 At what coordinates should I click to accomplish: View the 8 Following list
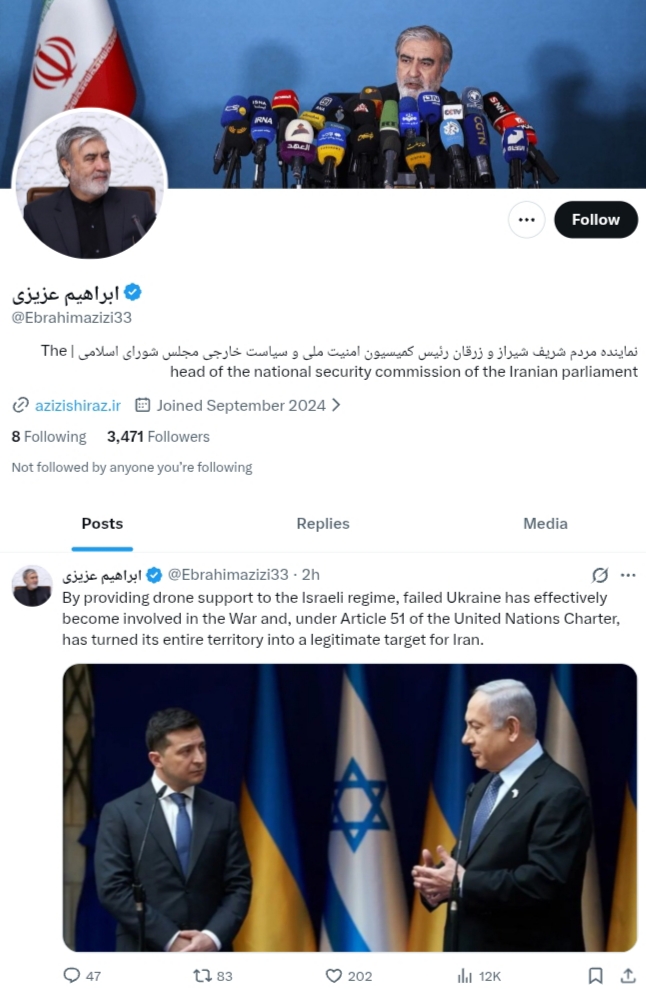click(x=49, y=436)
